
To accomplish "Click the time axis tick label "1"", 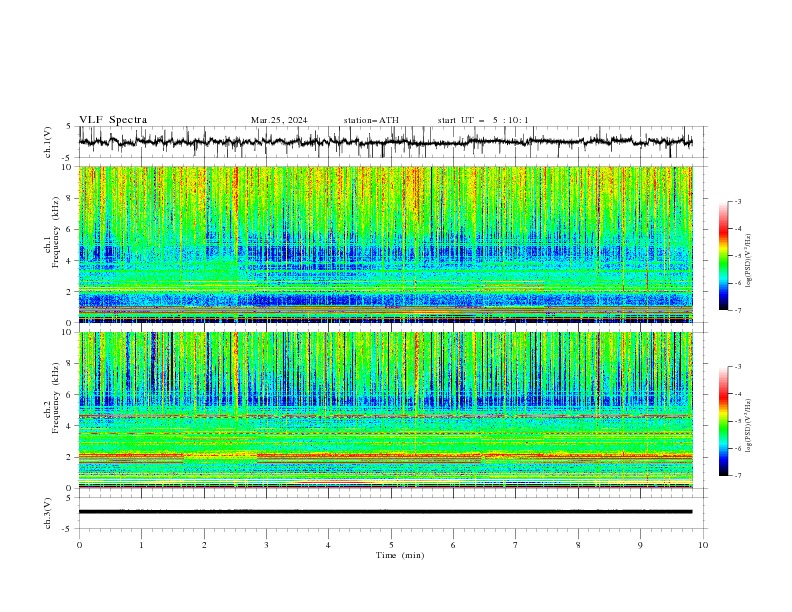I will pyautogui.click(x=141, y=545).
